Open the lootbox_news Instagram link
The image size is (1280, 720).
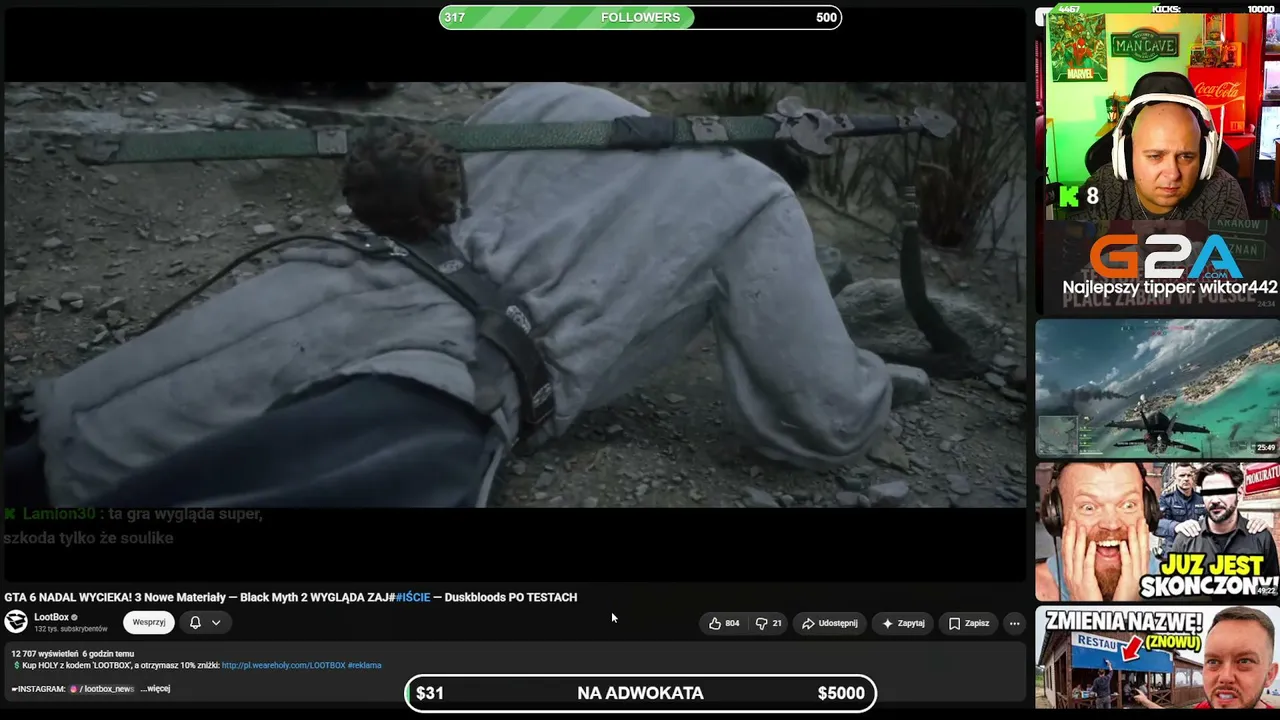coord(102,689)
